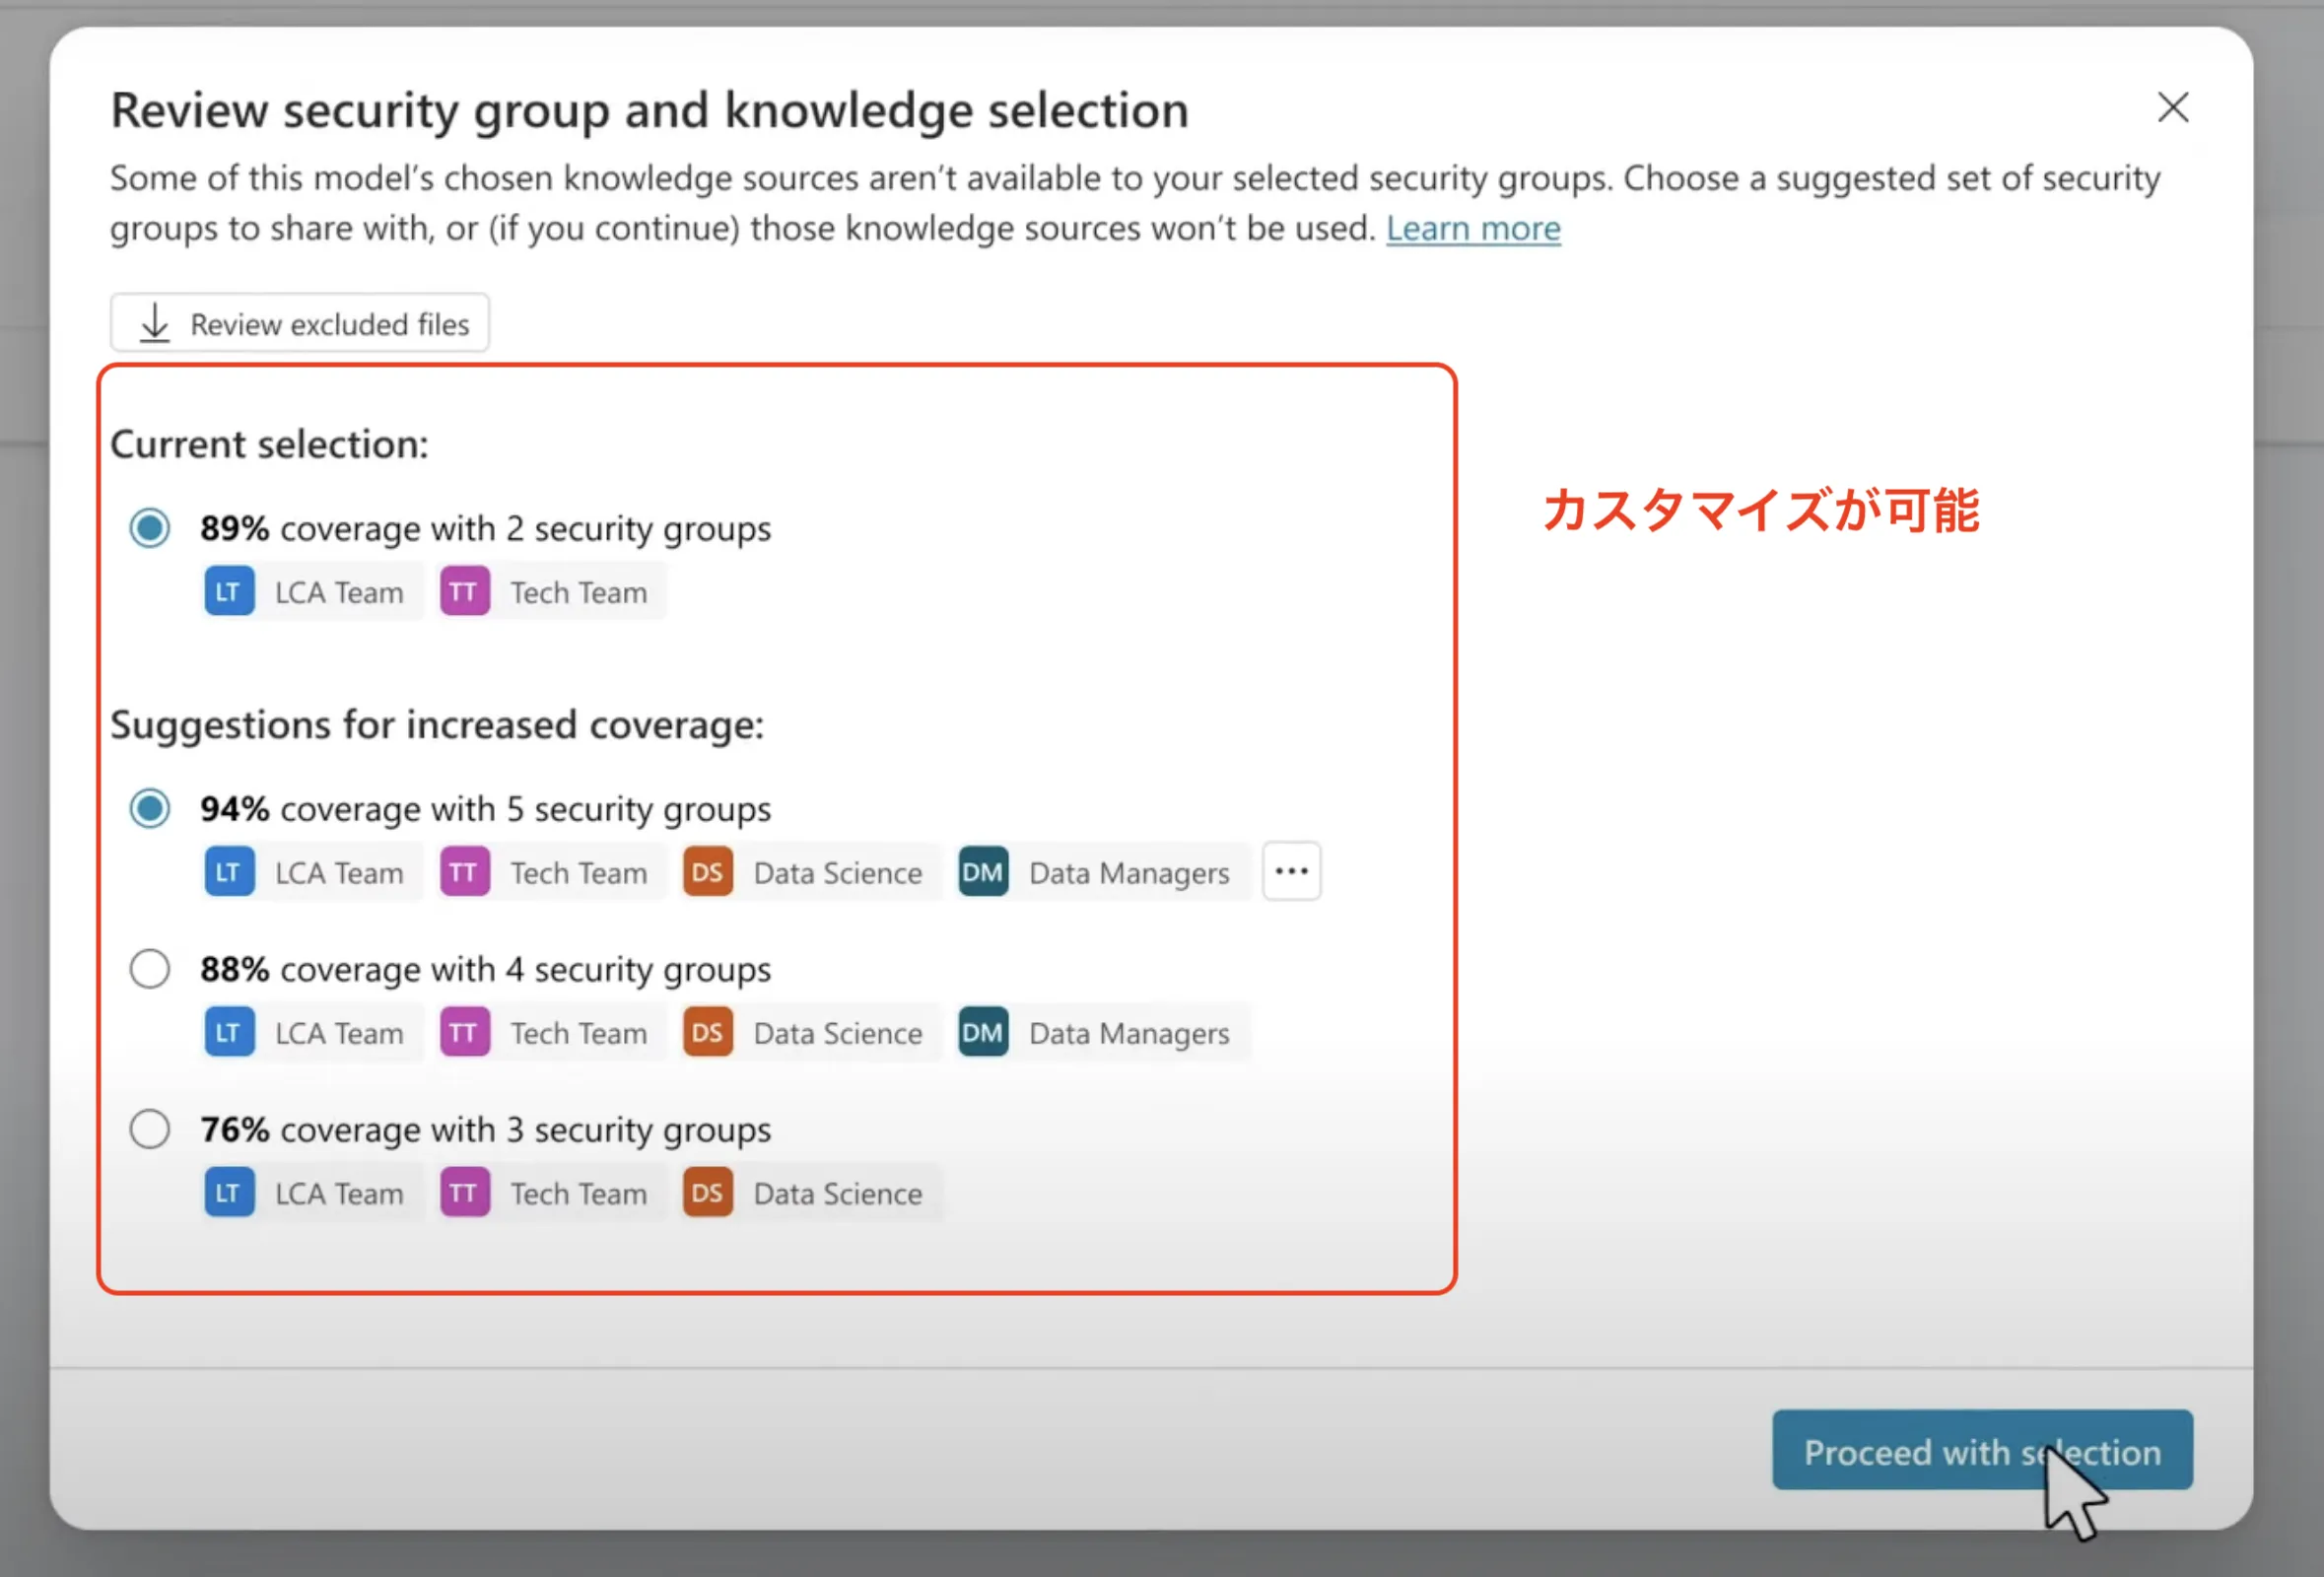Choose the 76% coverage with 3 groups option

coord(150,1129)
